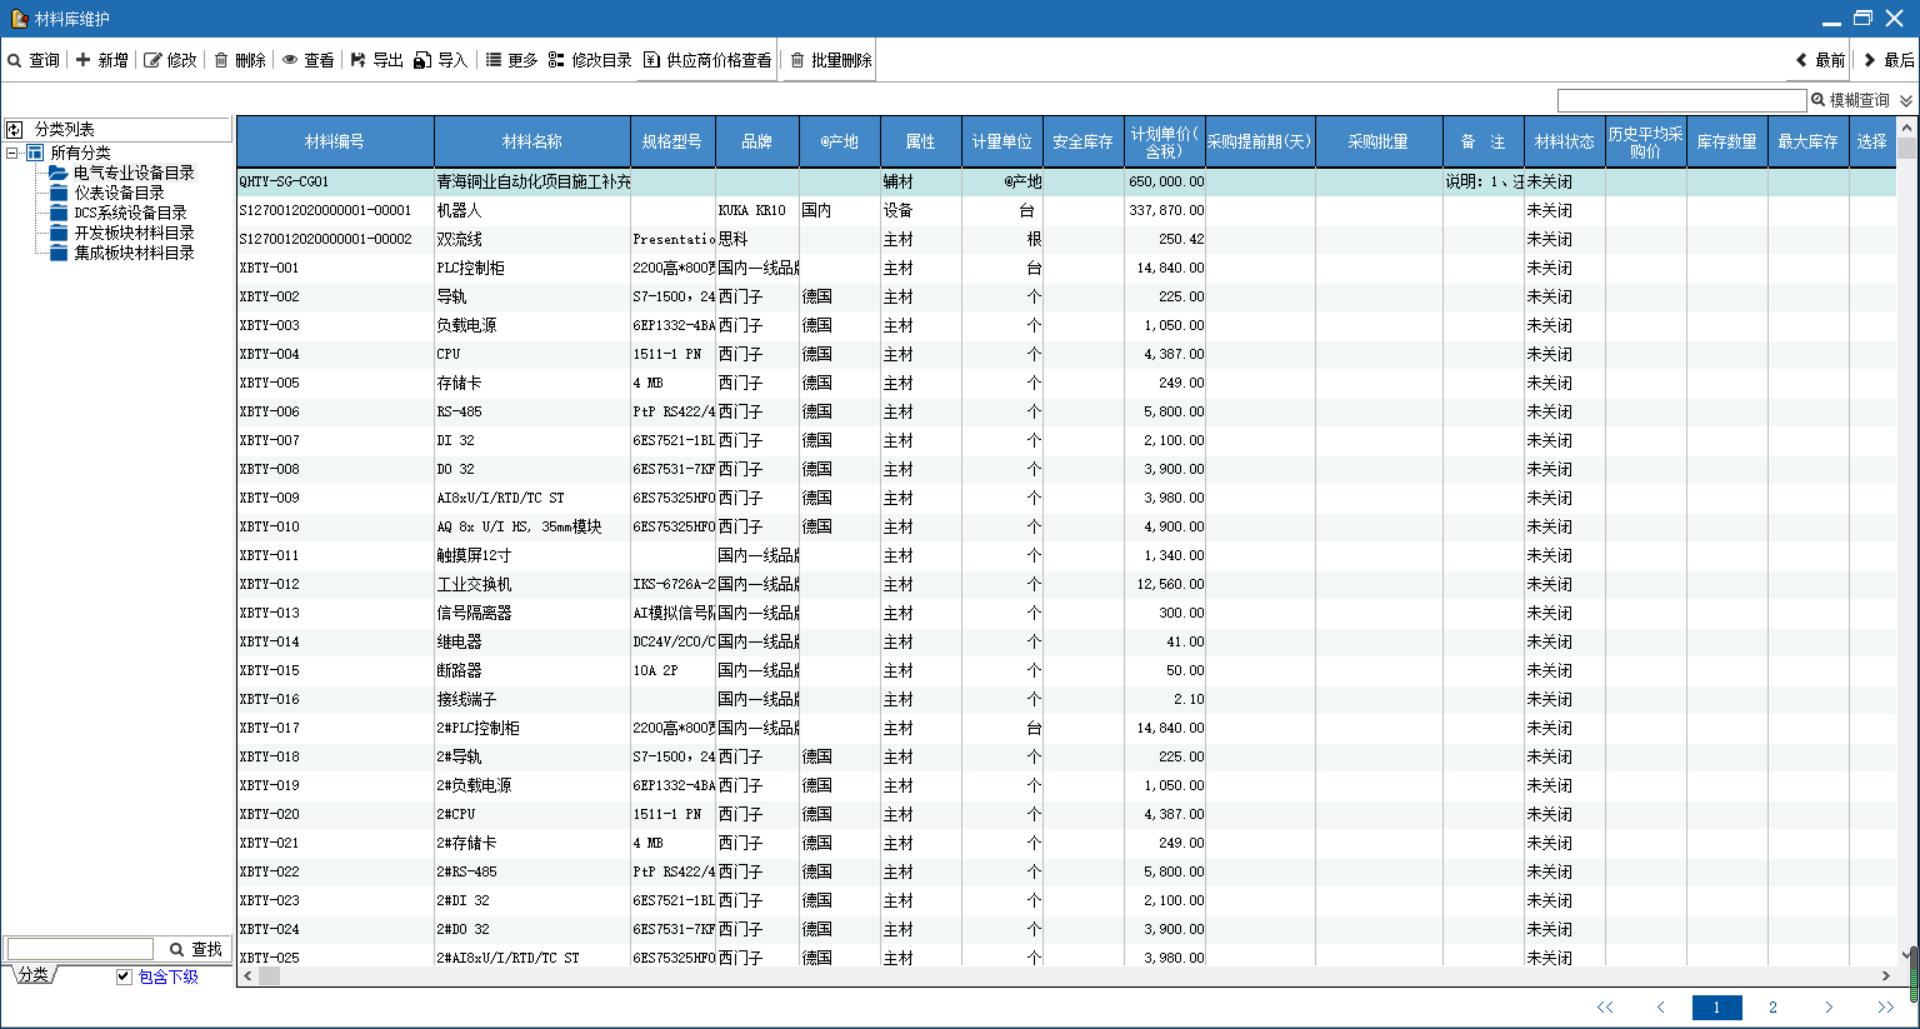1920x1029 pixels.
Task: Click the 查询 search toolbar icon
Action: pos(15,61)
